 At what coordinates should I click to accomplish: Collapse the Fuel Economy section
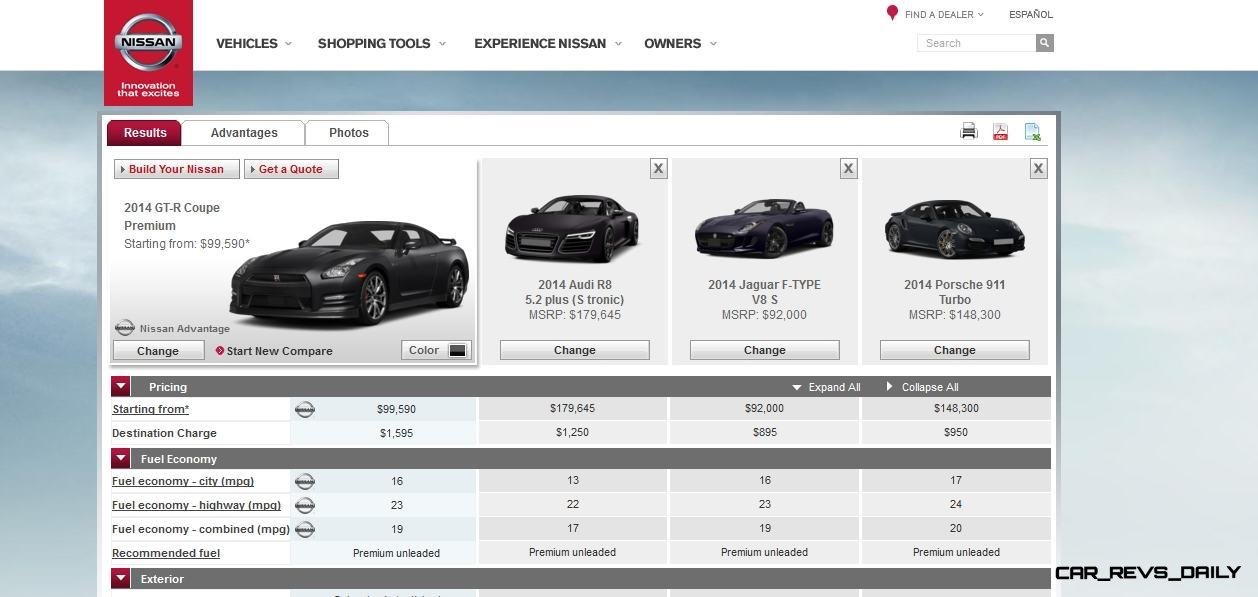(x=121, y=458)
